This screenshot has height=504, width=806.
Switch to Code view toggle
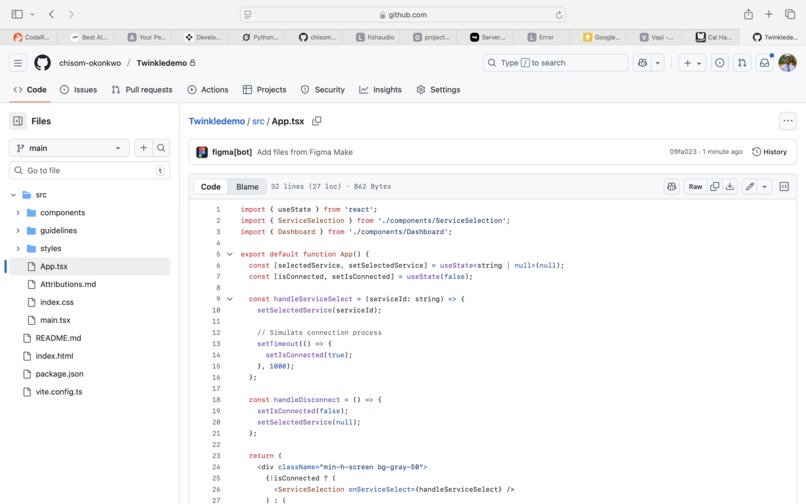(211, 187)
